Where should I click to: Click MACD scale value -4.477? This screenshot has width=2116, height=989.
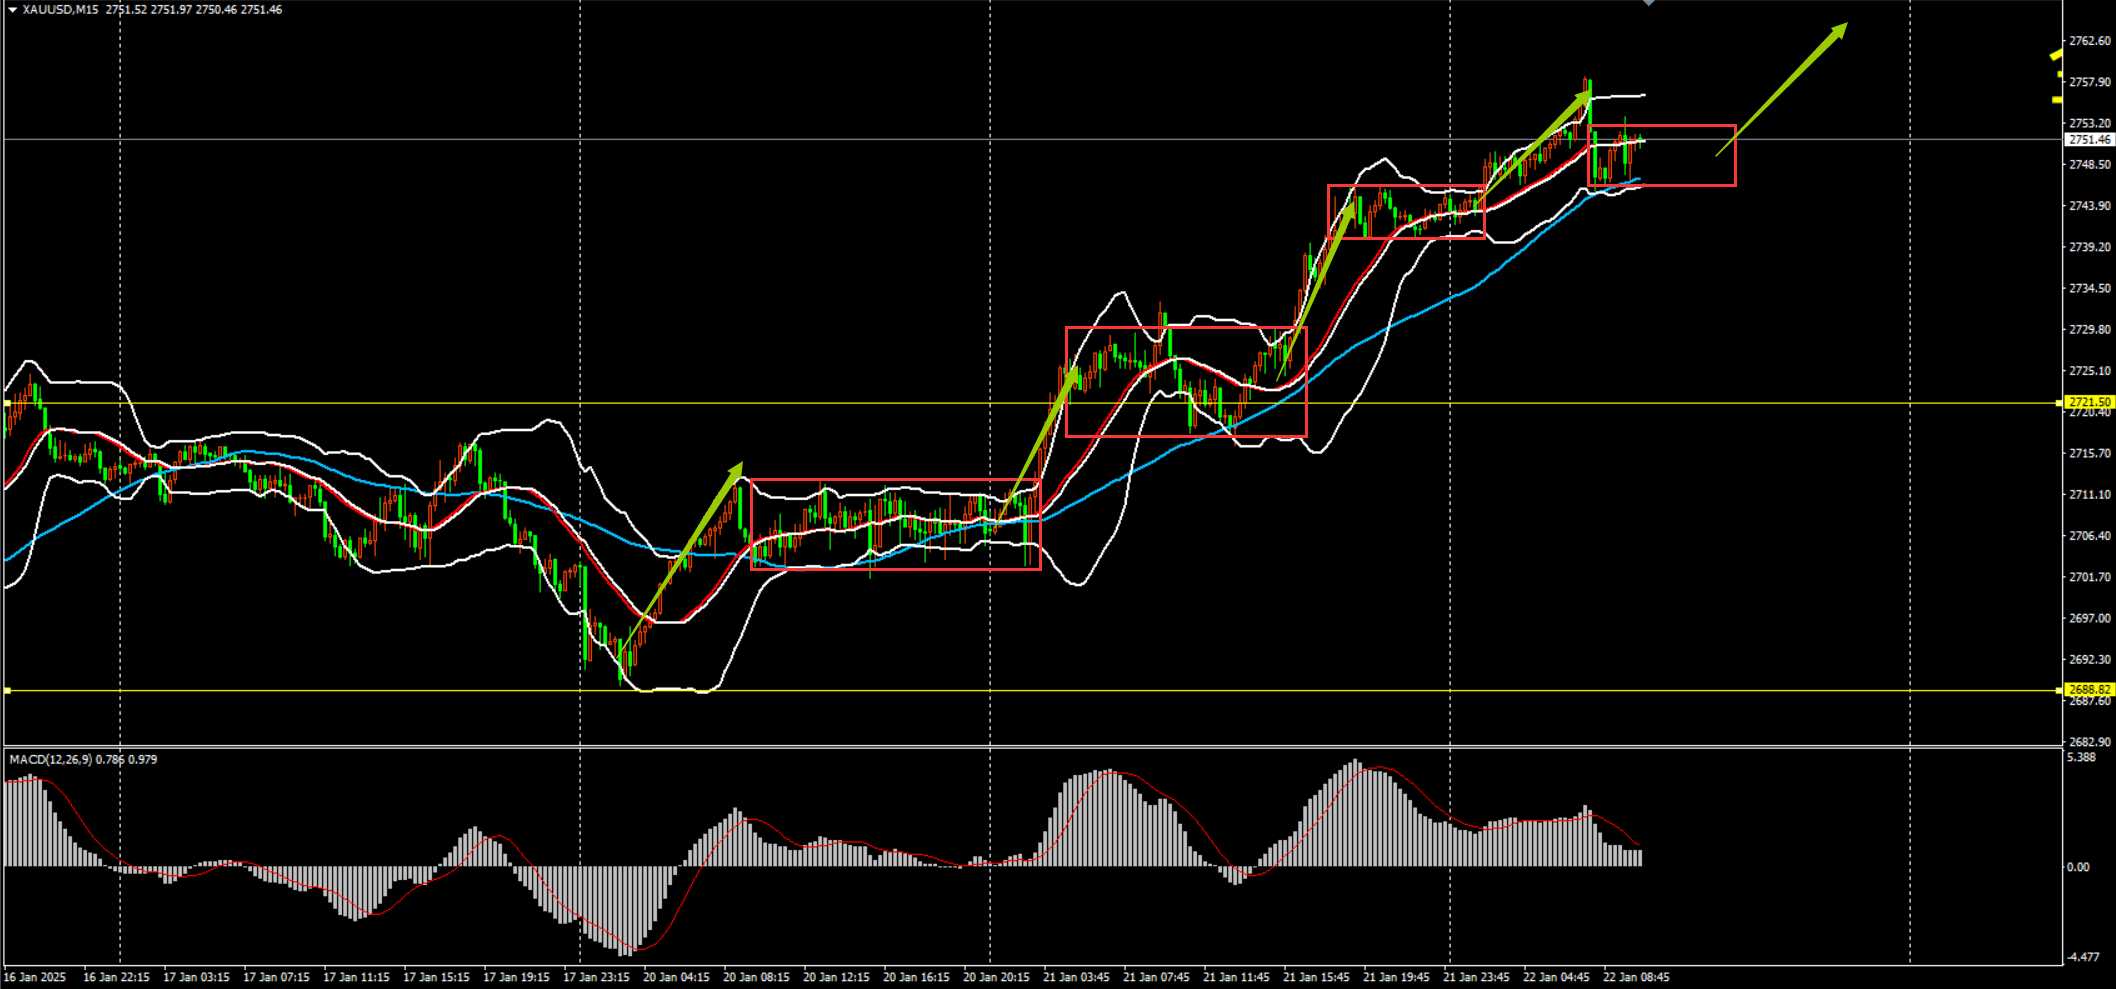click(2082, 958)
